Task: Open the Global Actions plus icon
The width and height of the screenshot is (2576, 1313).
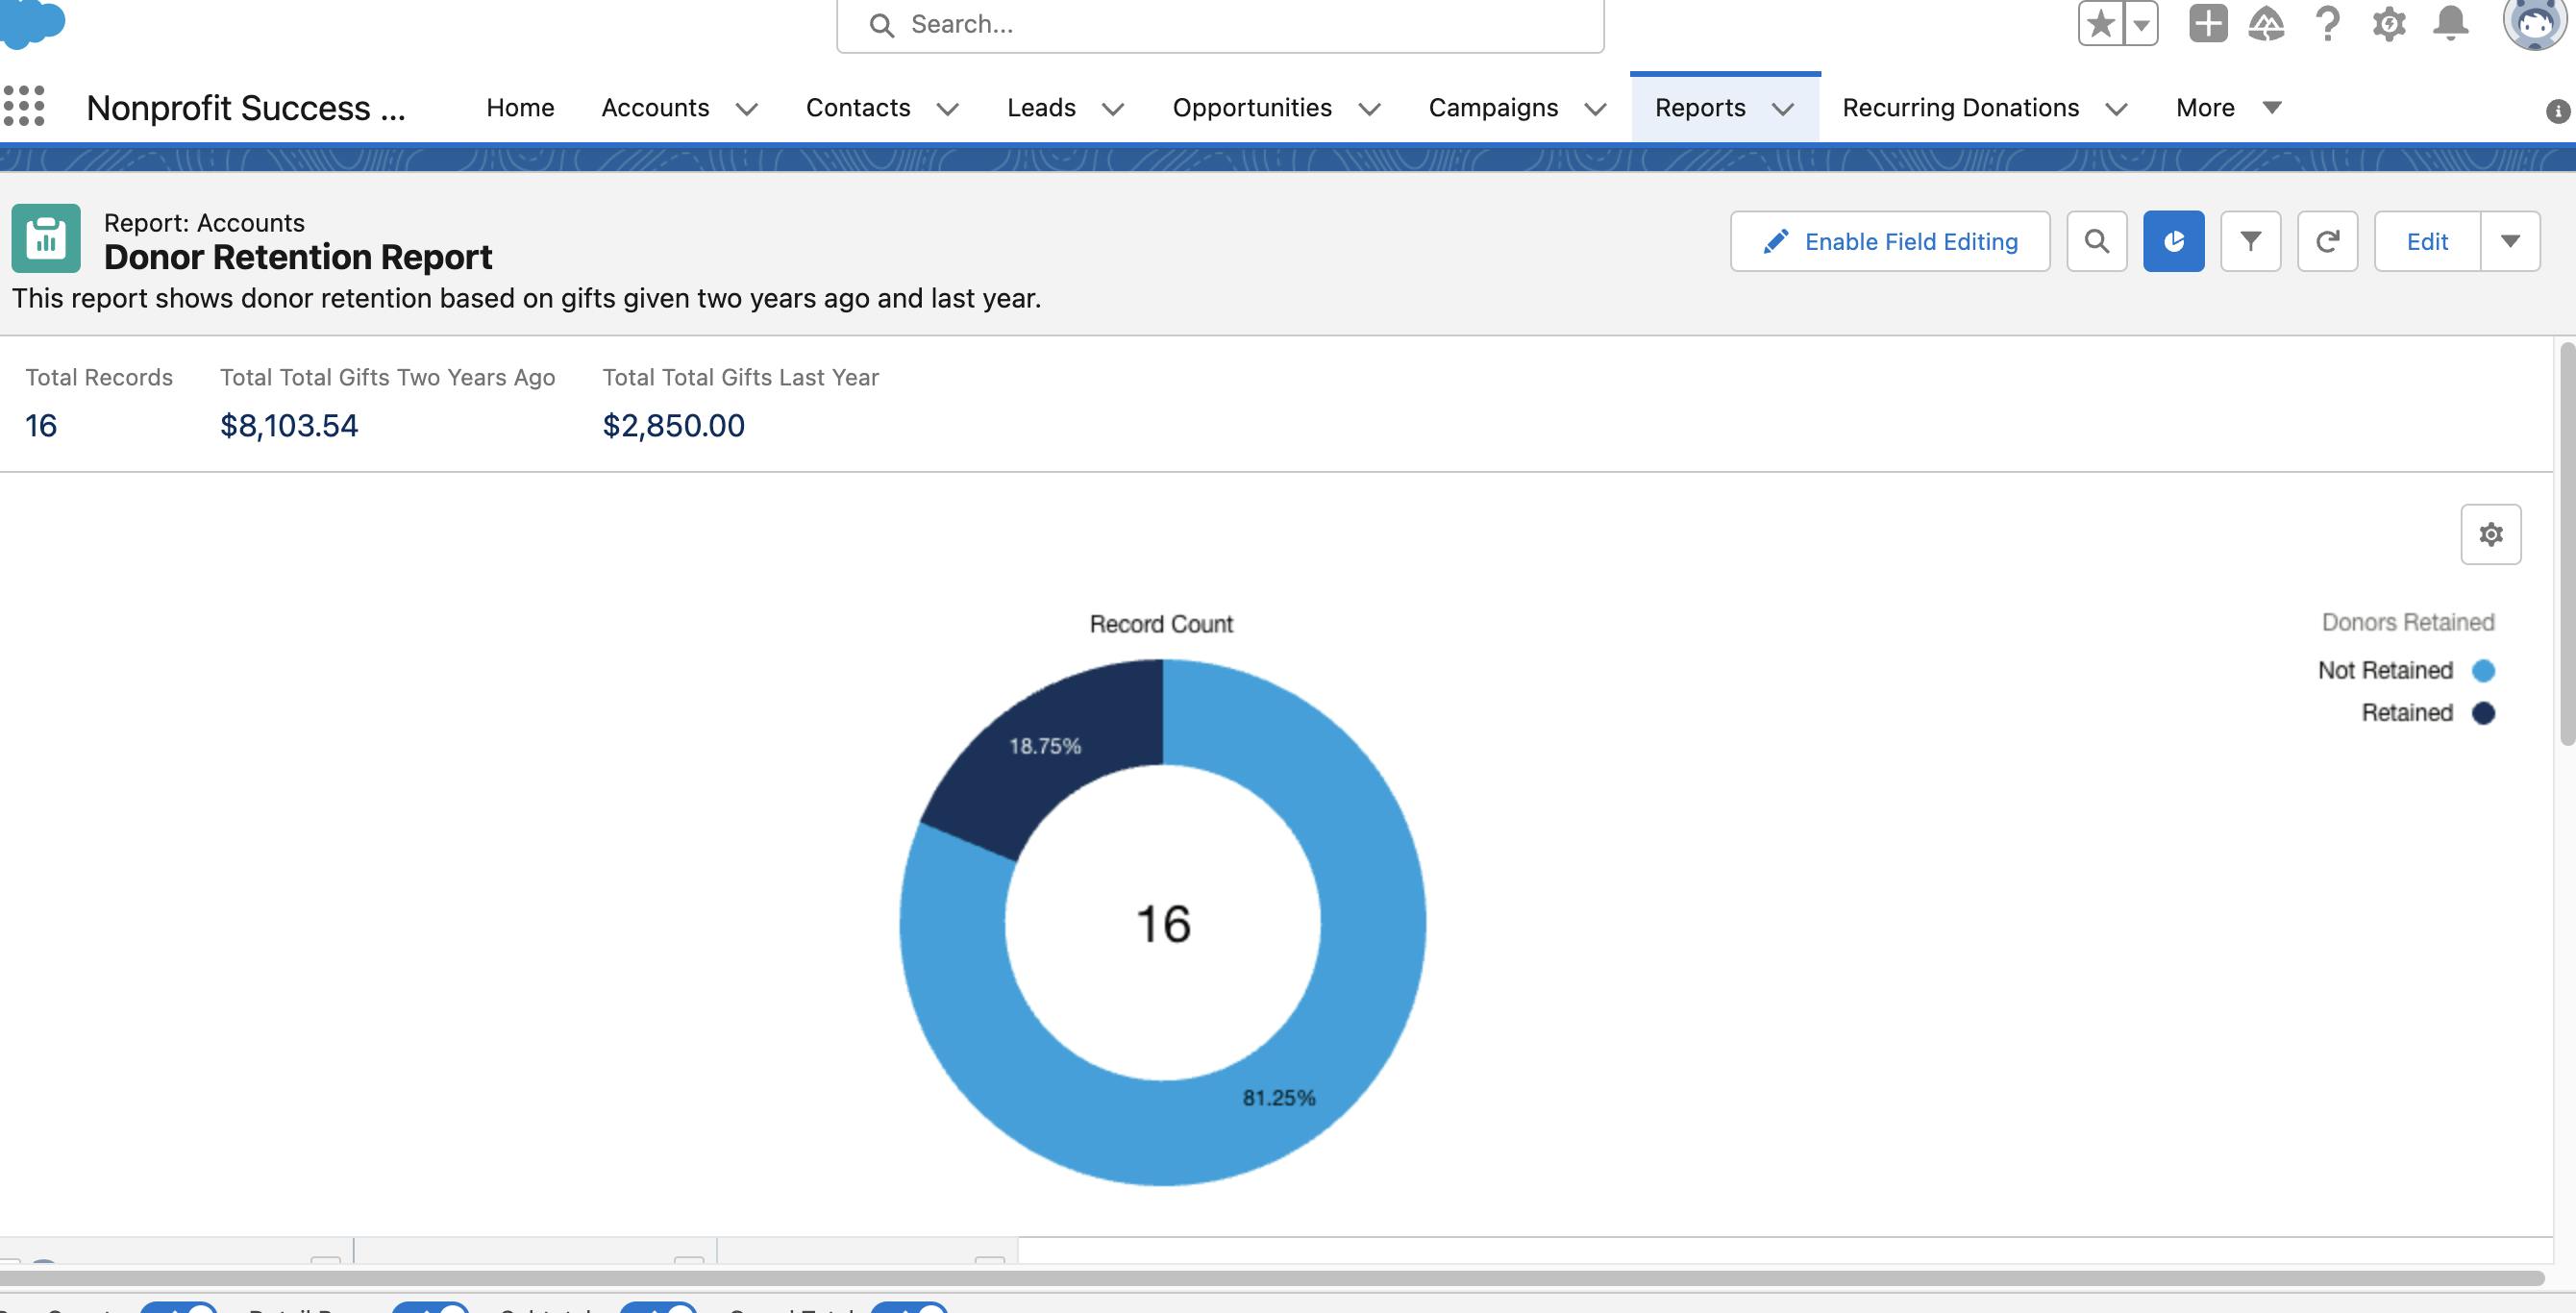Action: pos(2208,23)
